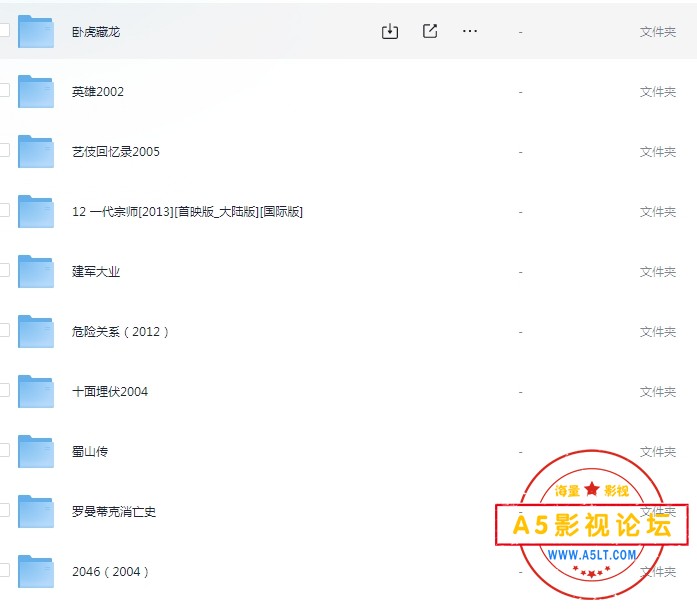Image resolution: width=697 pixels, height=610 pixels.
Task: Open the 英雄2002 folder name
Action: tap(98, 92)
